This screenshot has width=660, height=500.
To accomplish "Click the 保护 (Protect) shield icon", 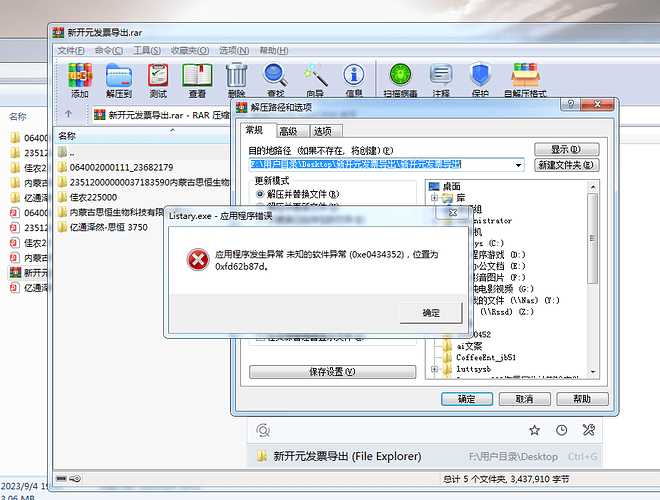I will pos(480,80).
